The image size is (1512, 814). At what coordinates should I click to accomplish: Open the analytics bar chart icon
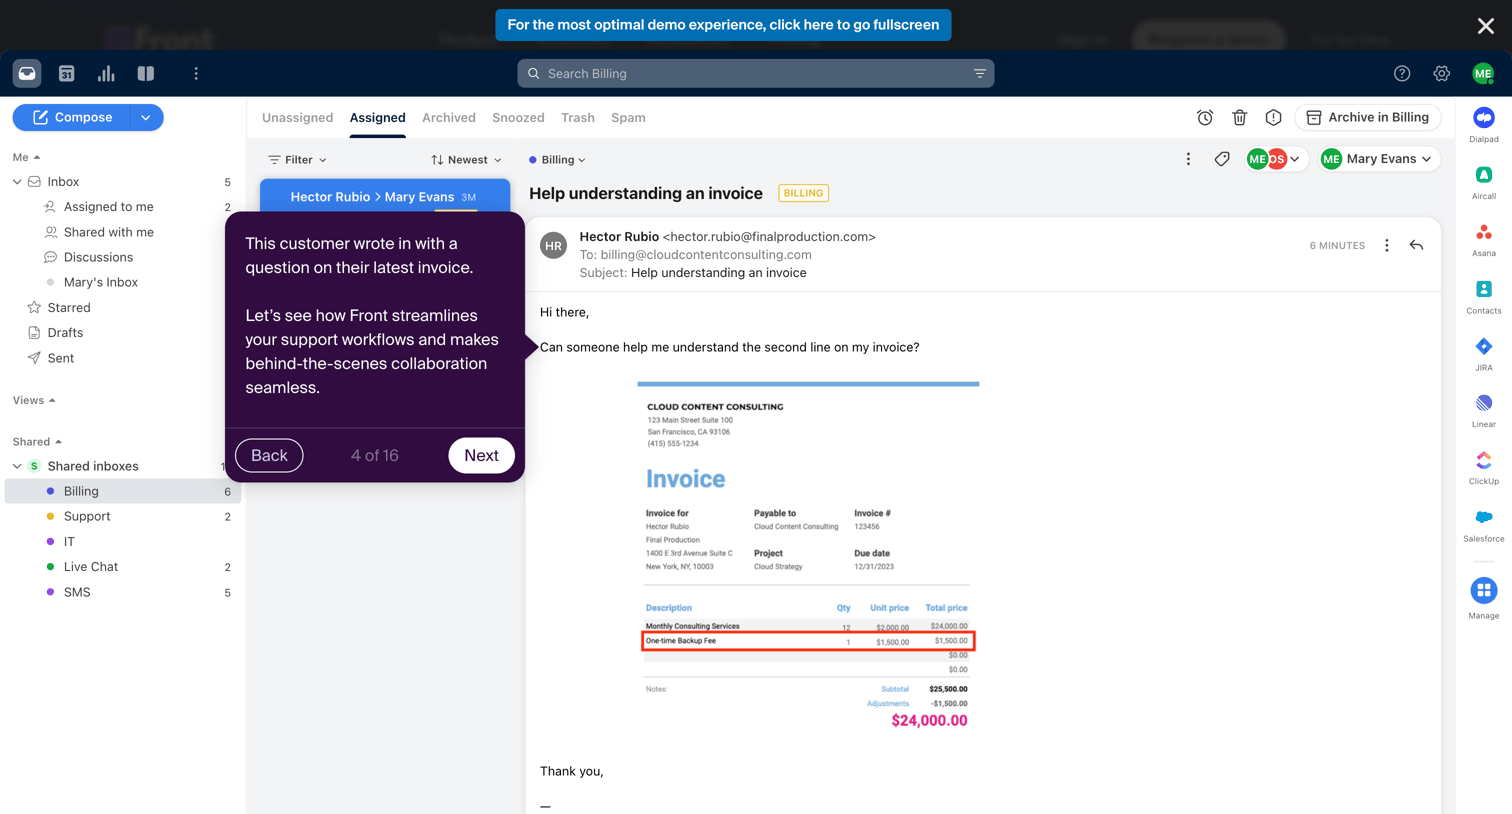coord(106,73)
